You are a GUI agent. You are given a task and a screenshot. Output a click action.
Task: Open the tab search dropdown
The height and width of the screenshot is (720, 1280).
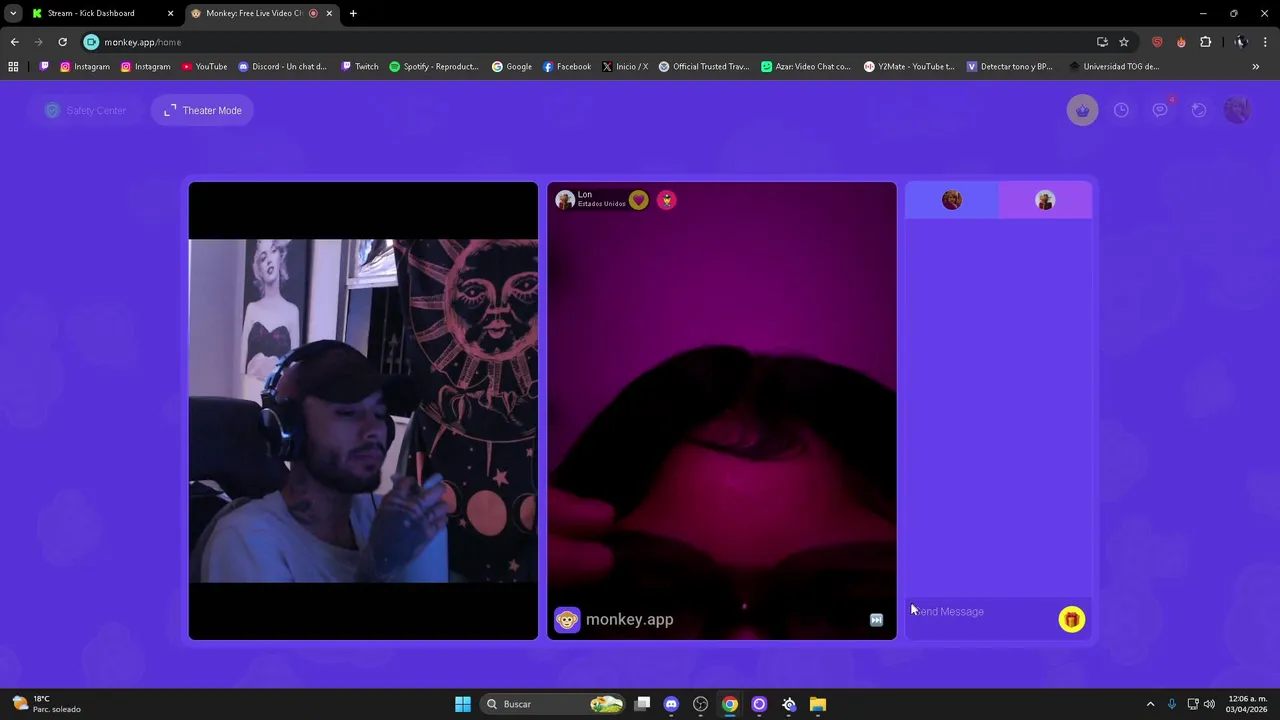[12, 13]
